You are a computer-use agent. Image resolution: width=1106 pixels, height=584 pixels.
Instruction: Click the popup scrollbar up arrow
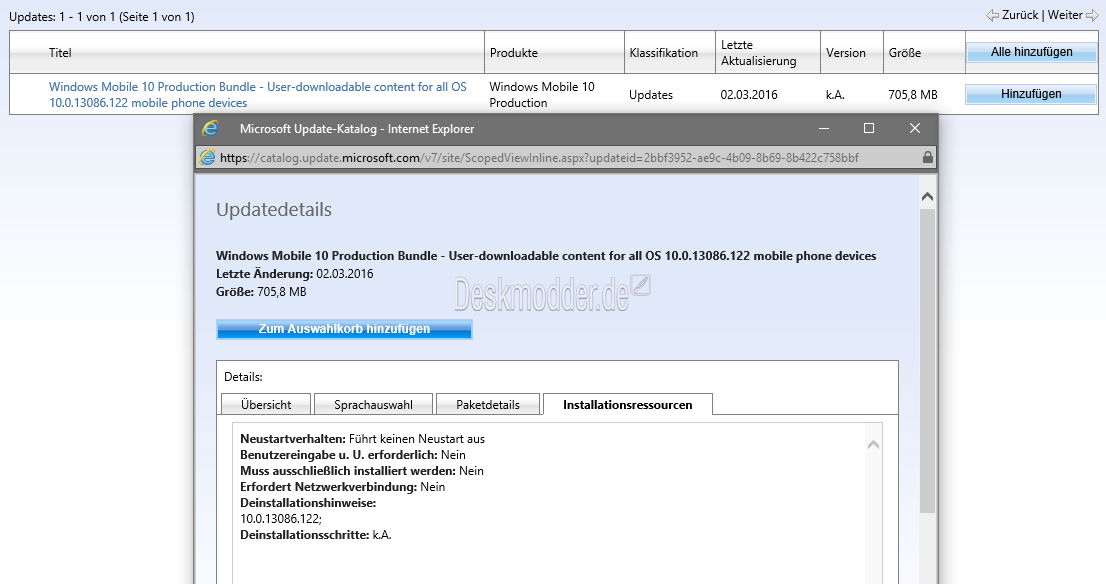tap(928, 197)
